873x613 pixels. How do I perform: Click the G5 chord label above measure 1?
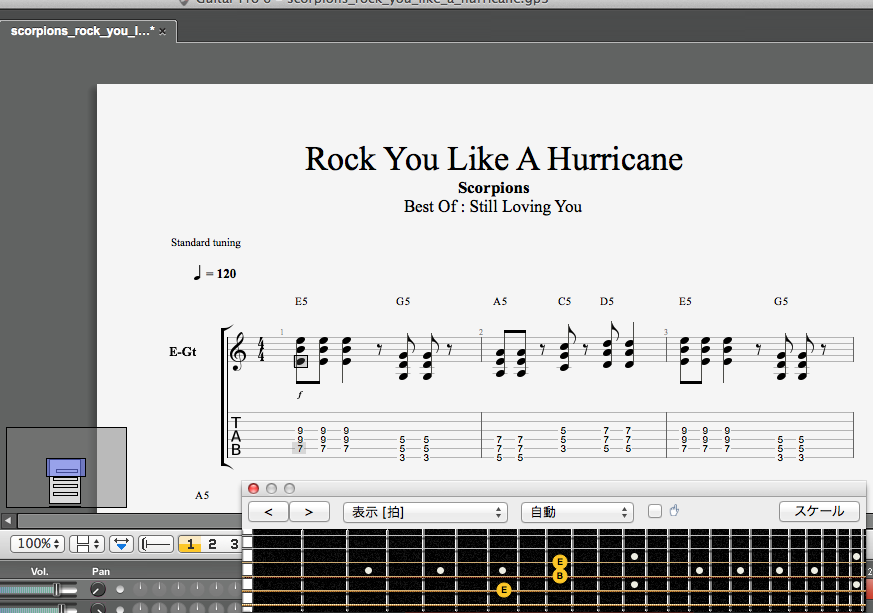403,301
